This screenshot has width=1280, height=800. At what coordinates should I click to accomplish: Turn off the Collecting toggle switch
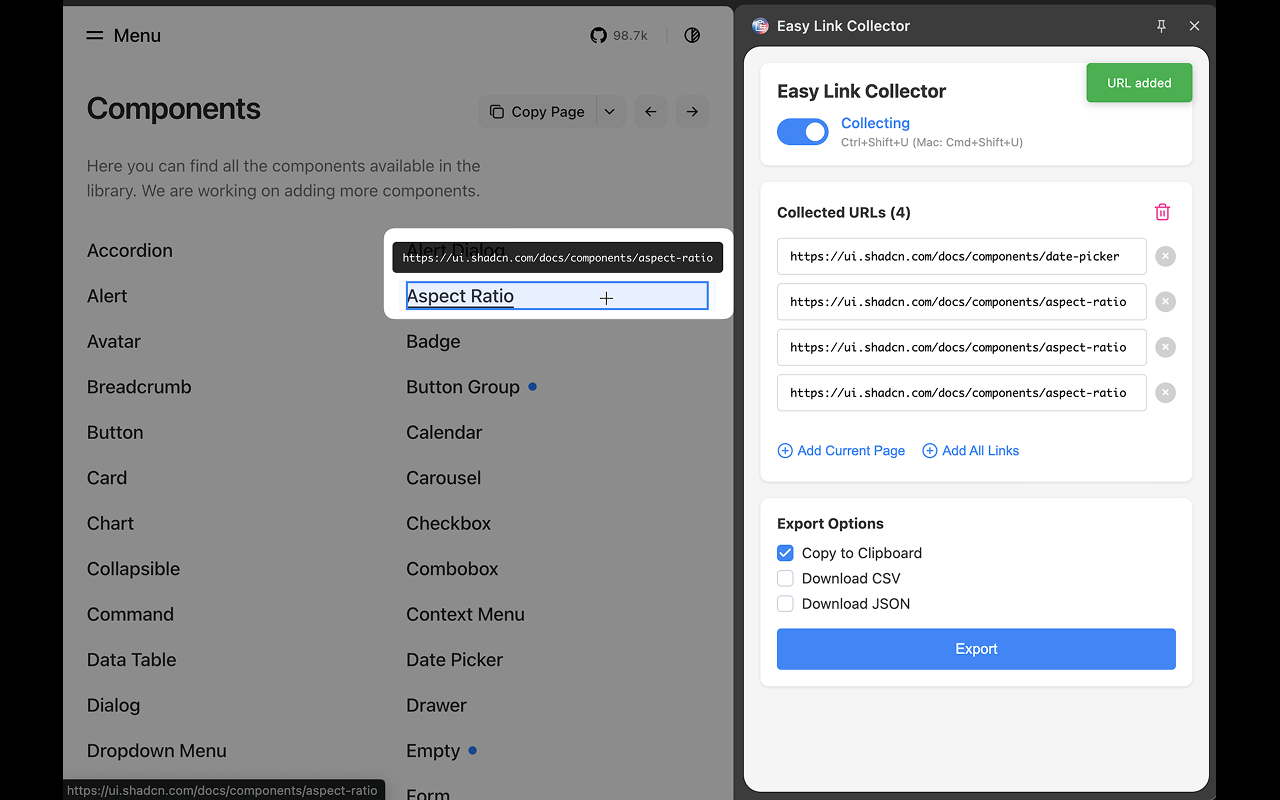pos(803,132)
